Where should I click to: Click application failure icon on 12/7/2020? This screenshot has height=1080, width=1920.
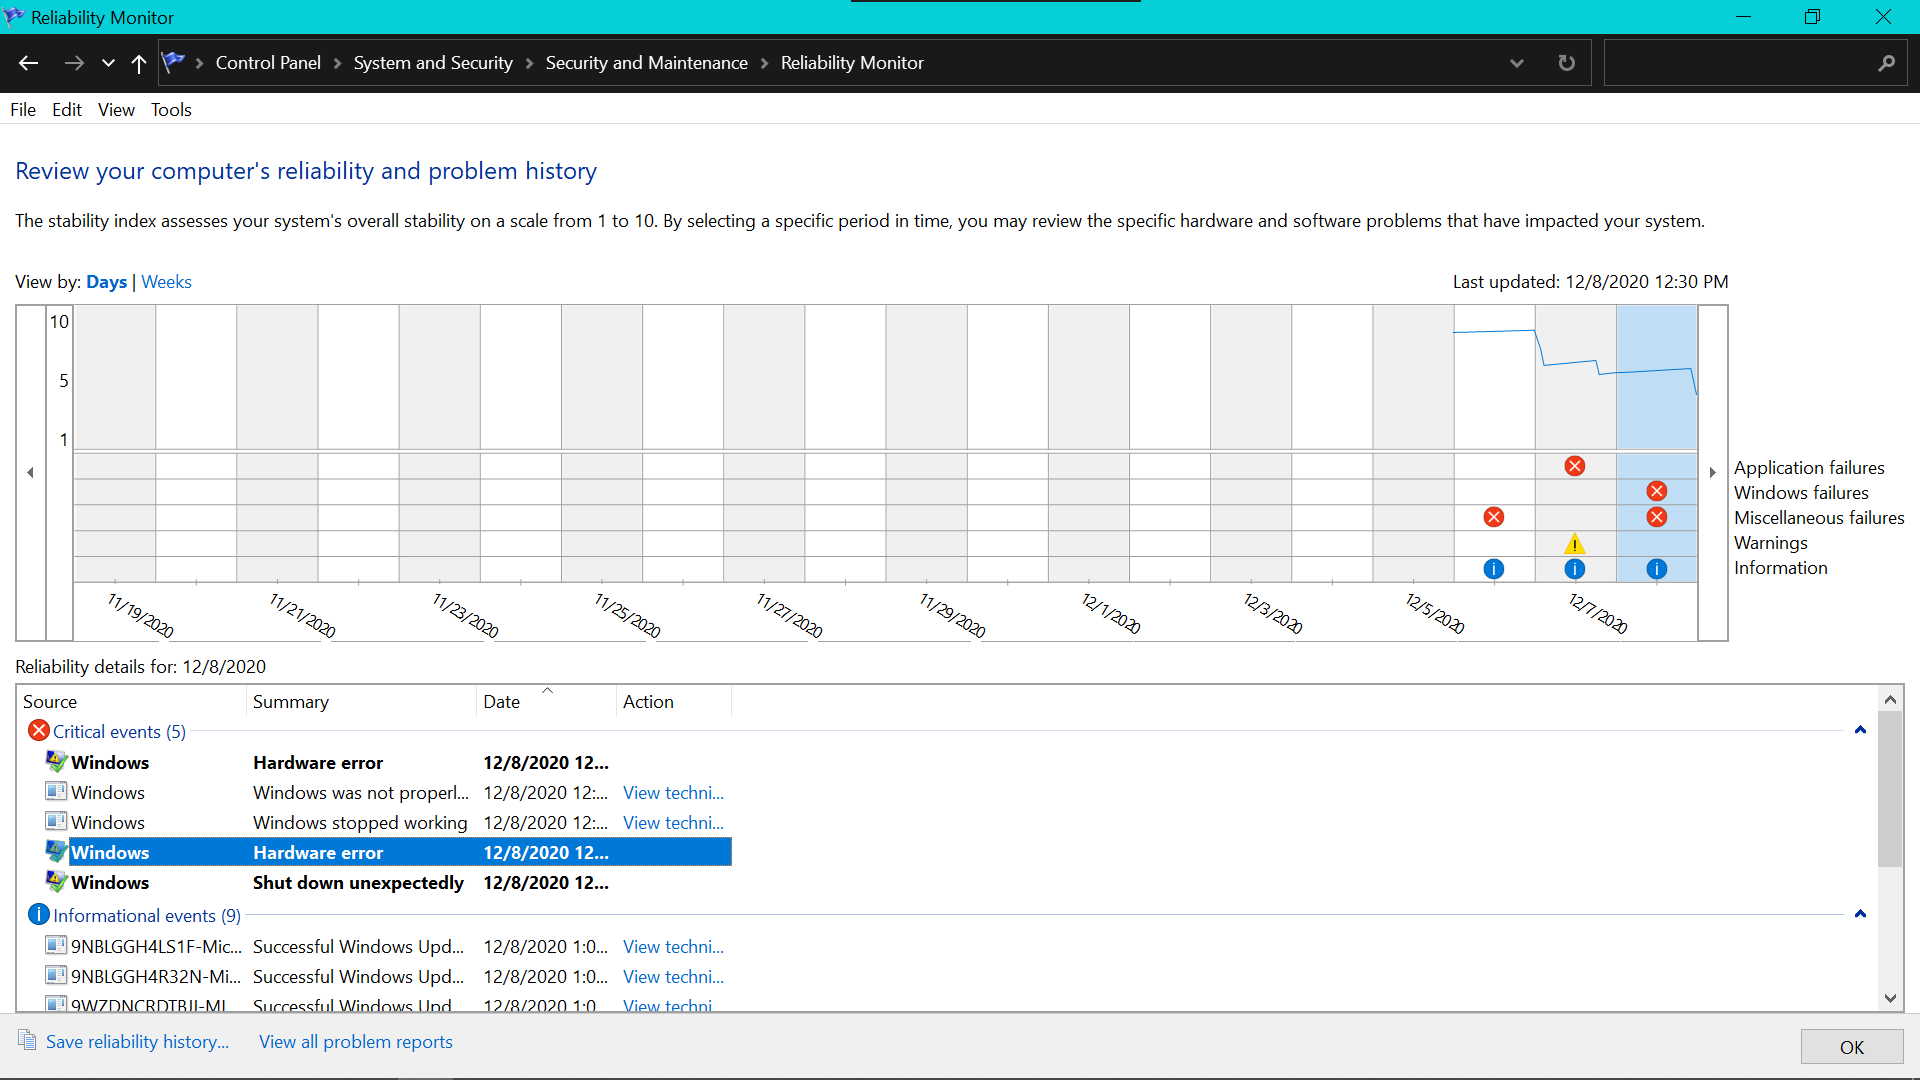(x=1575, y=466)
